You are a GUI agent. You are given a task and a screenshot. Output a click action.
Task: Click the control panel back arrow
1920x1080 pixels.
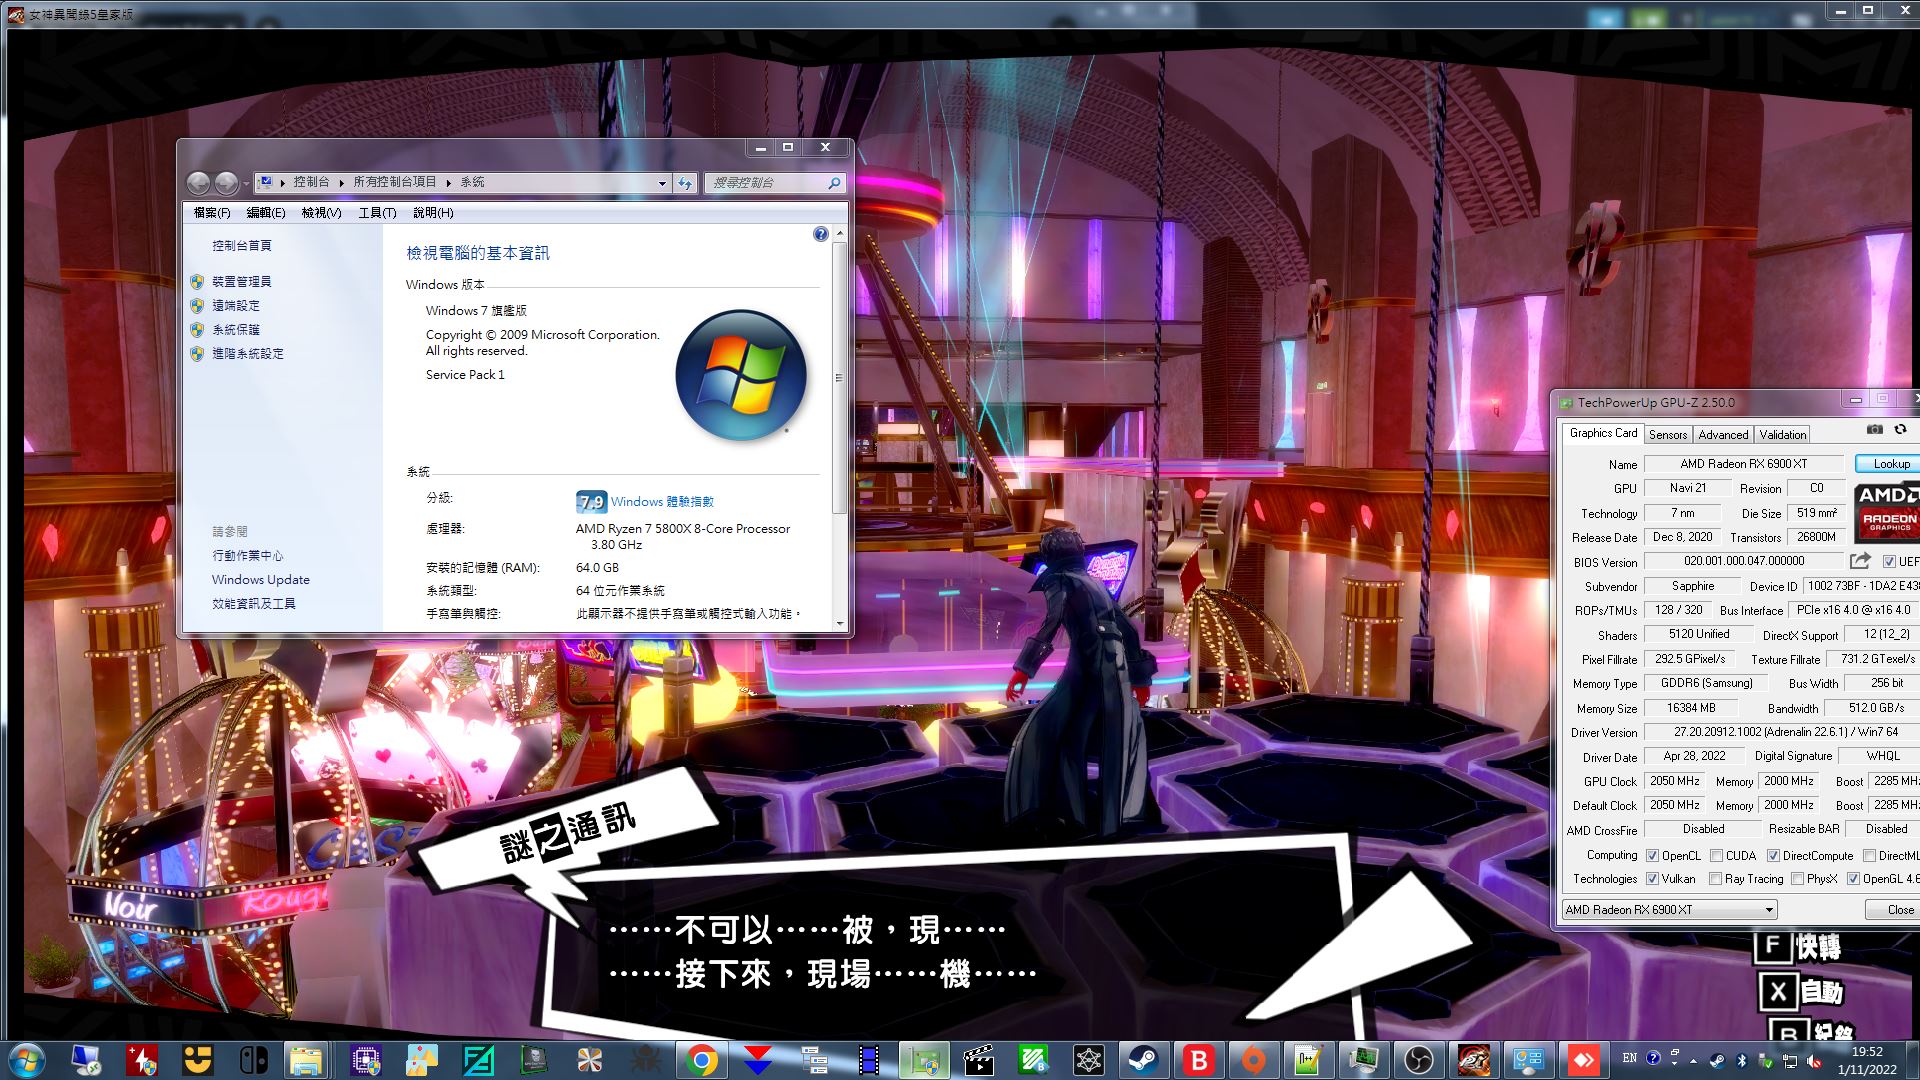pyautogui.click(x=199, y=183)
